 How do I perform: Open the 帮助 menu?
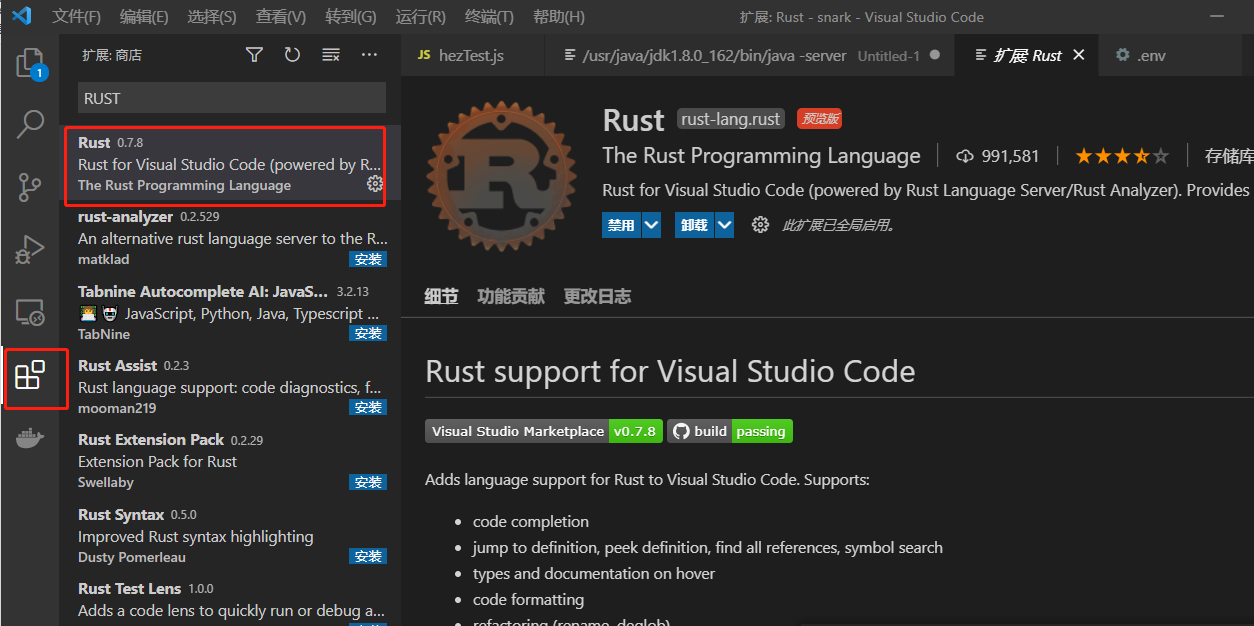click(x=558, y=16)
